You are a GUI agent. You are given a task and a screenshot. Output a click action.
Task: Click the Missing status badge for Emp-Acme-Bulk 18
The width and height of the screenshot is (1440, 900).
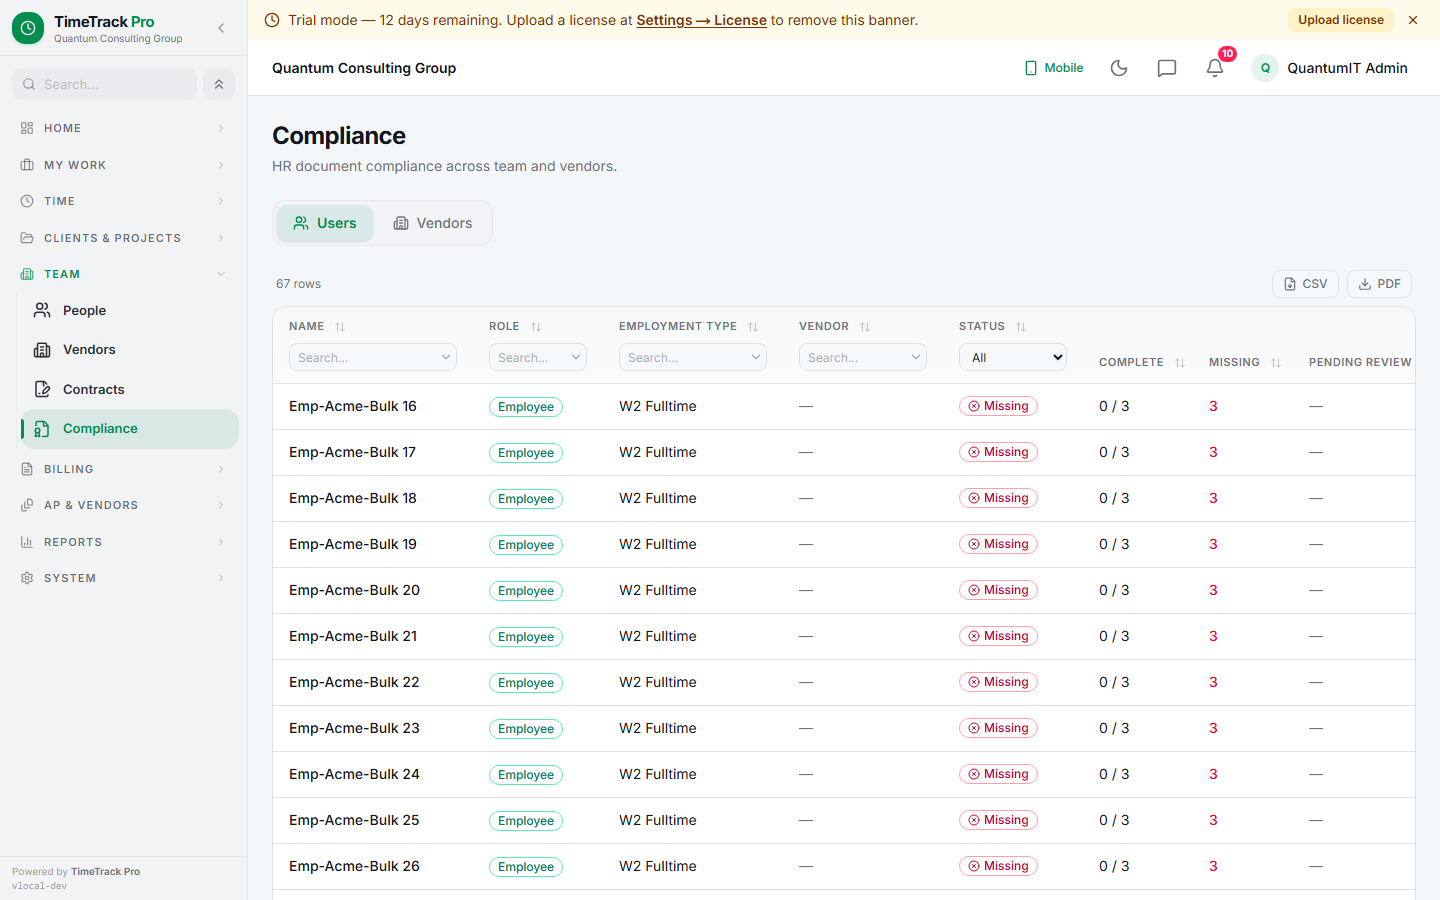pos(998,498)
